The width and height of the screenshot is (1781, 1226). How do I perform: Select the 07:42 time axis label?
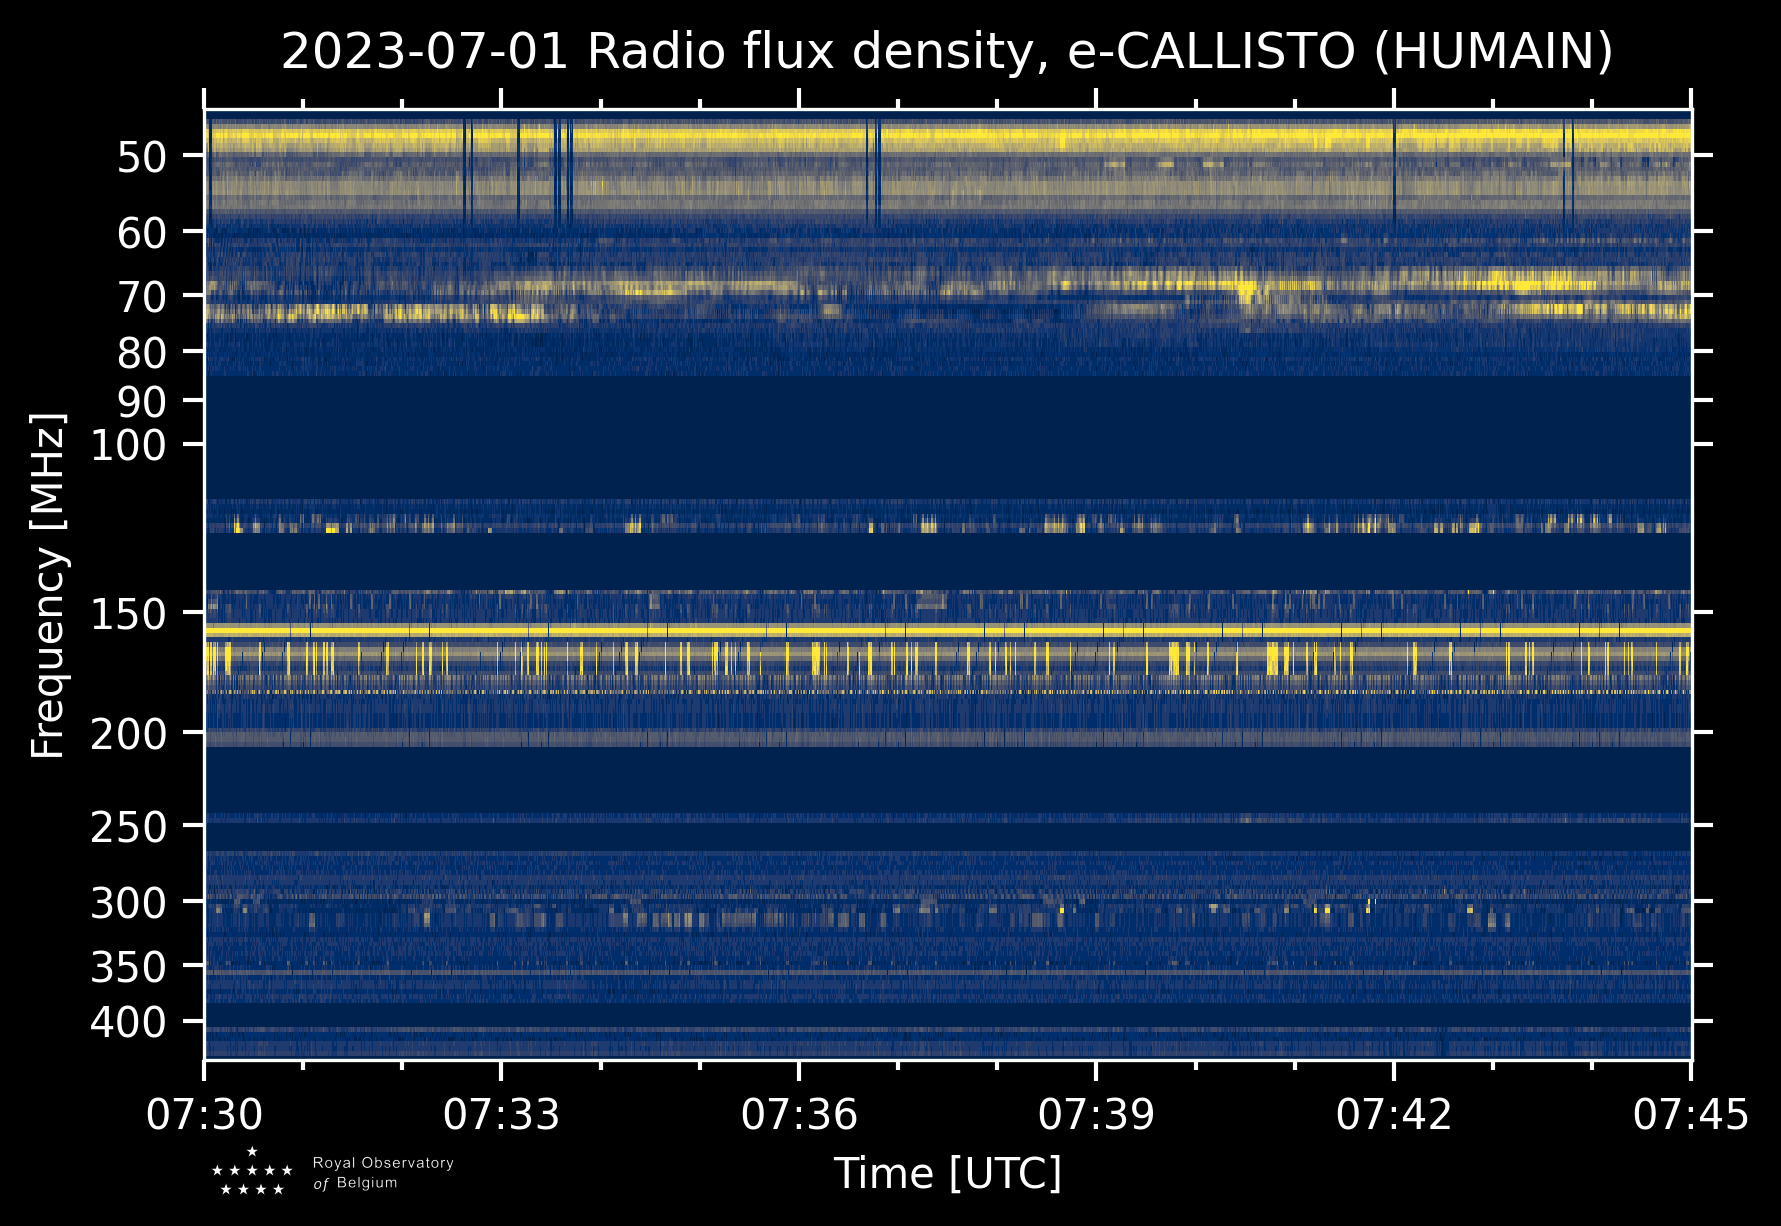[x=1394, y=1114]
